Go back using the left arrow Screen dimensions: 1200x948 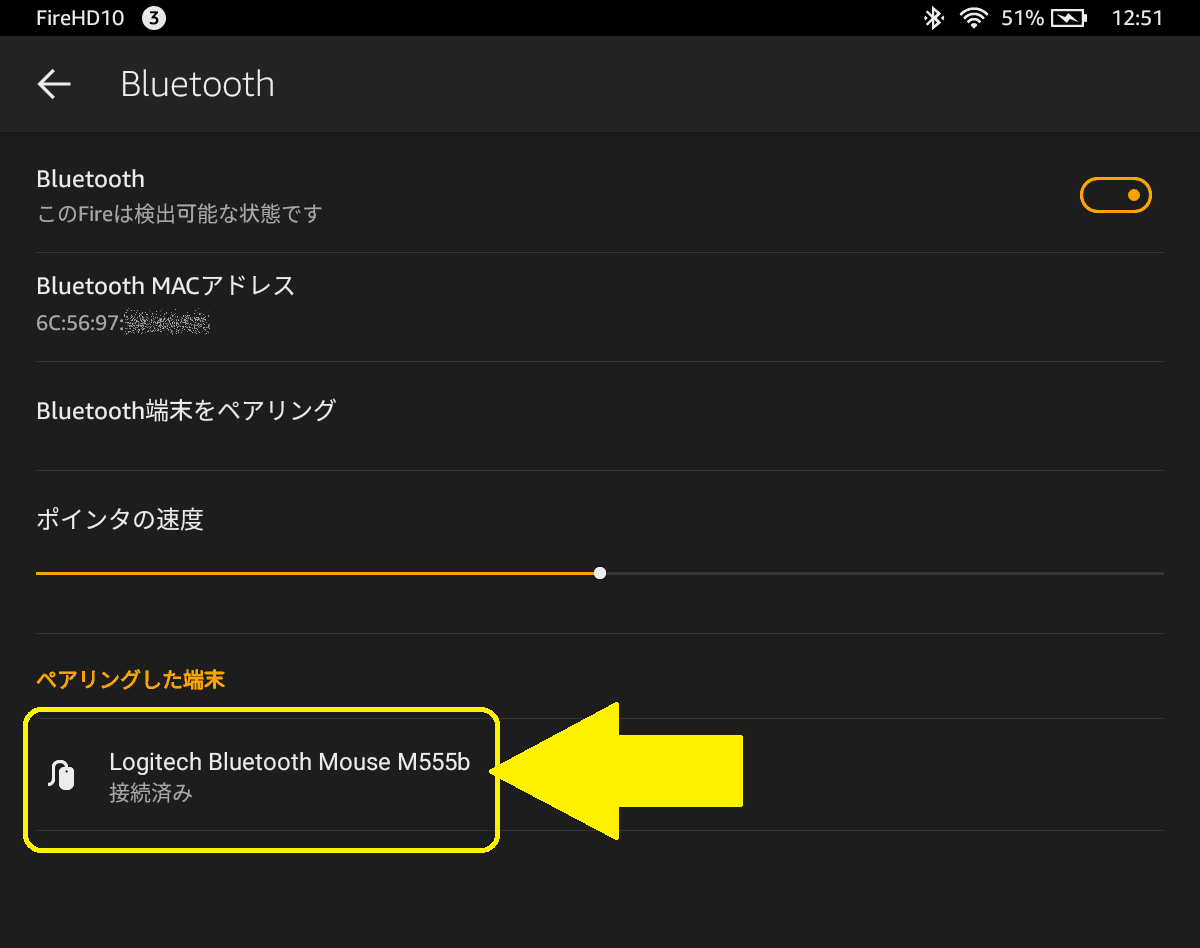click(54, 84)
